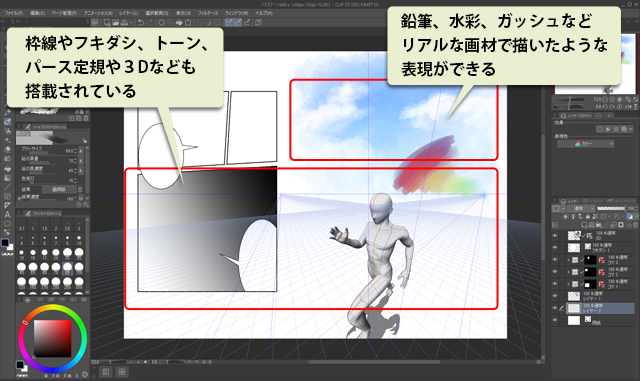
Task: Select the Eraser tool in the left toolbar
Action: point(7,149)
